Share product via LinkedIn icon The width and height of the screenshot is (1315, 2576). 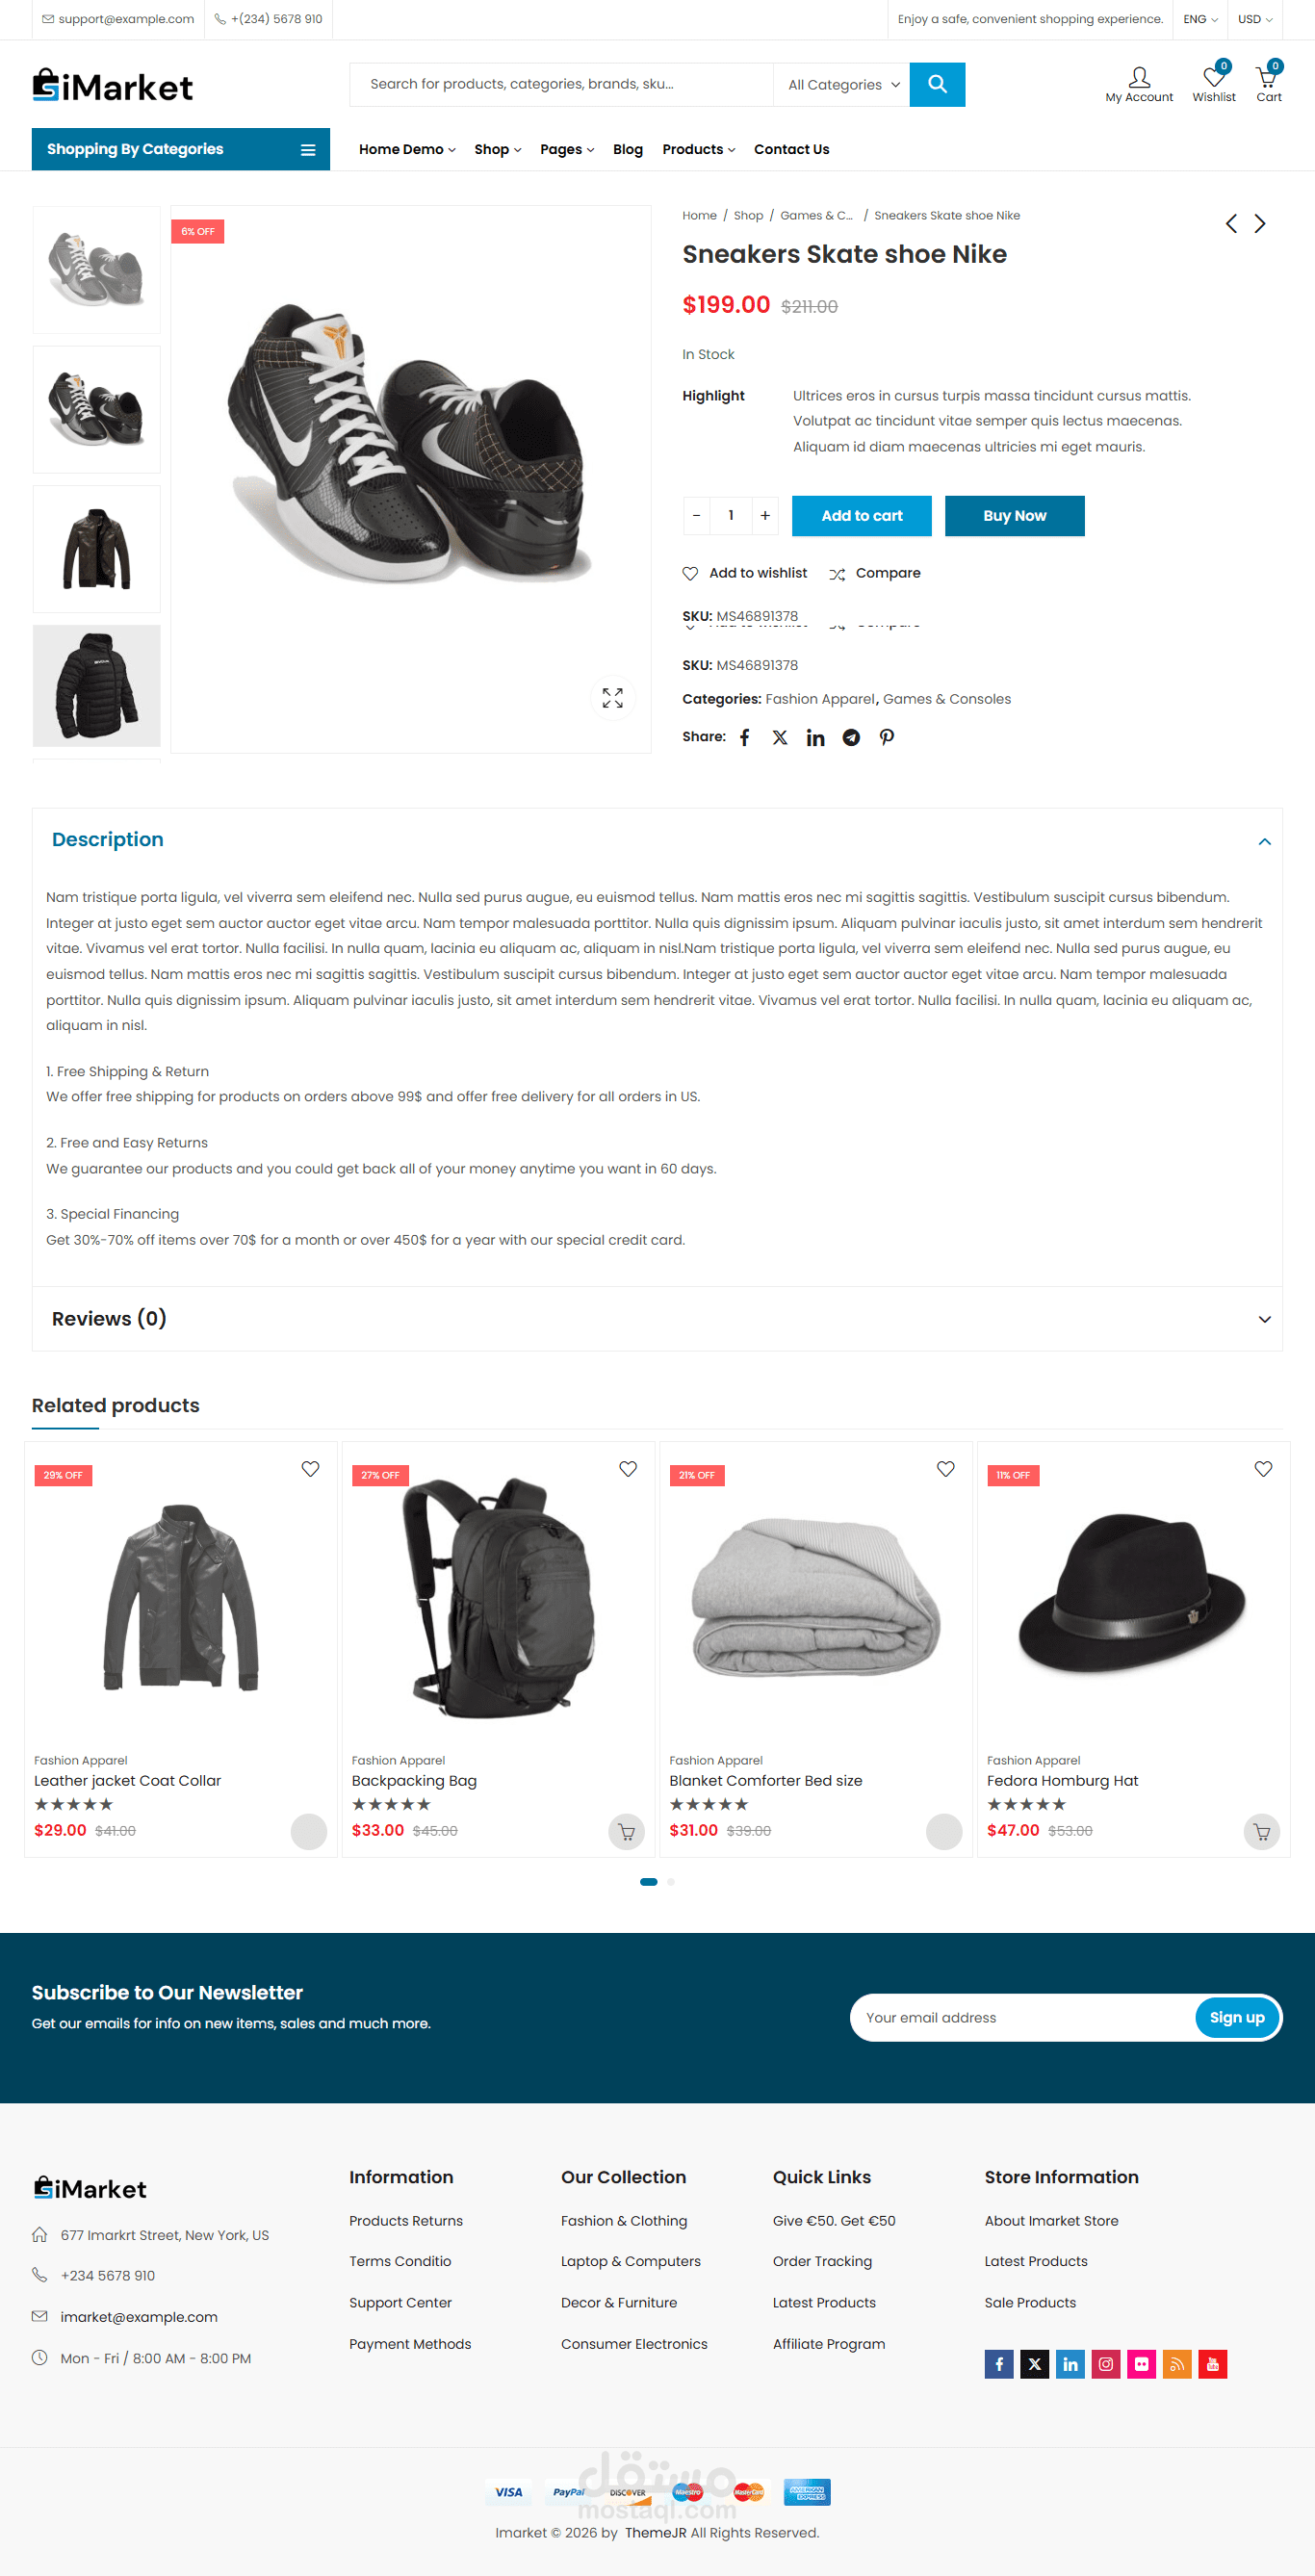point(816,737)
